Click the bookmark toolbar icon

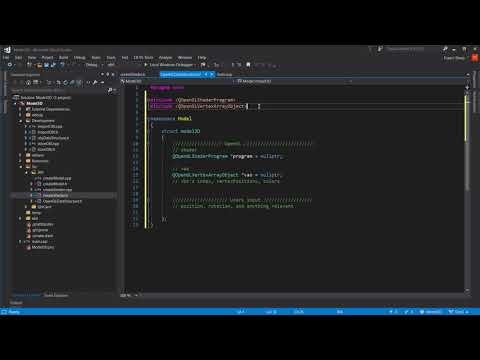click(248, 65)
